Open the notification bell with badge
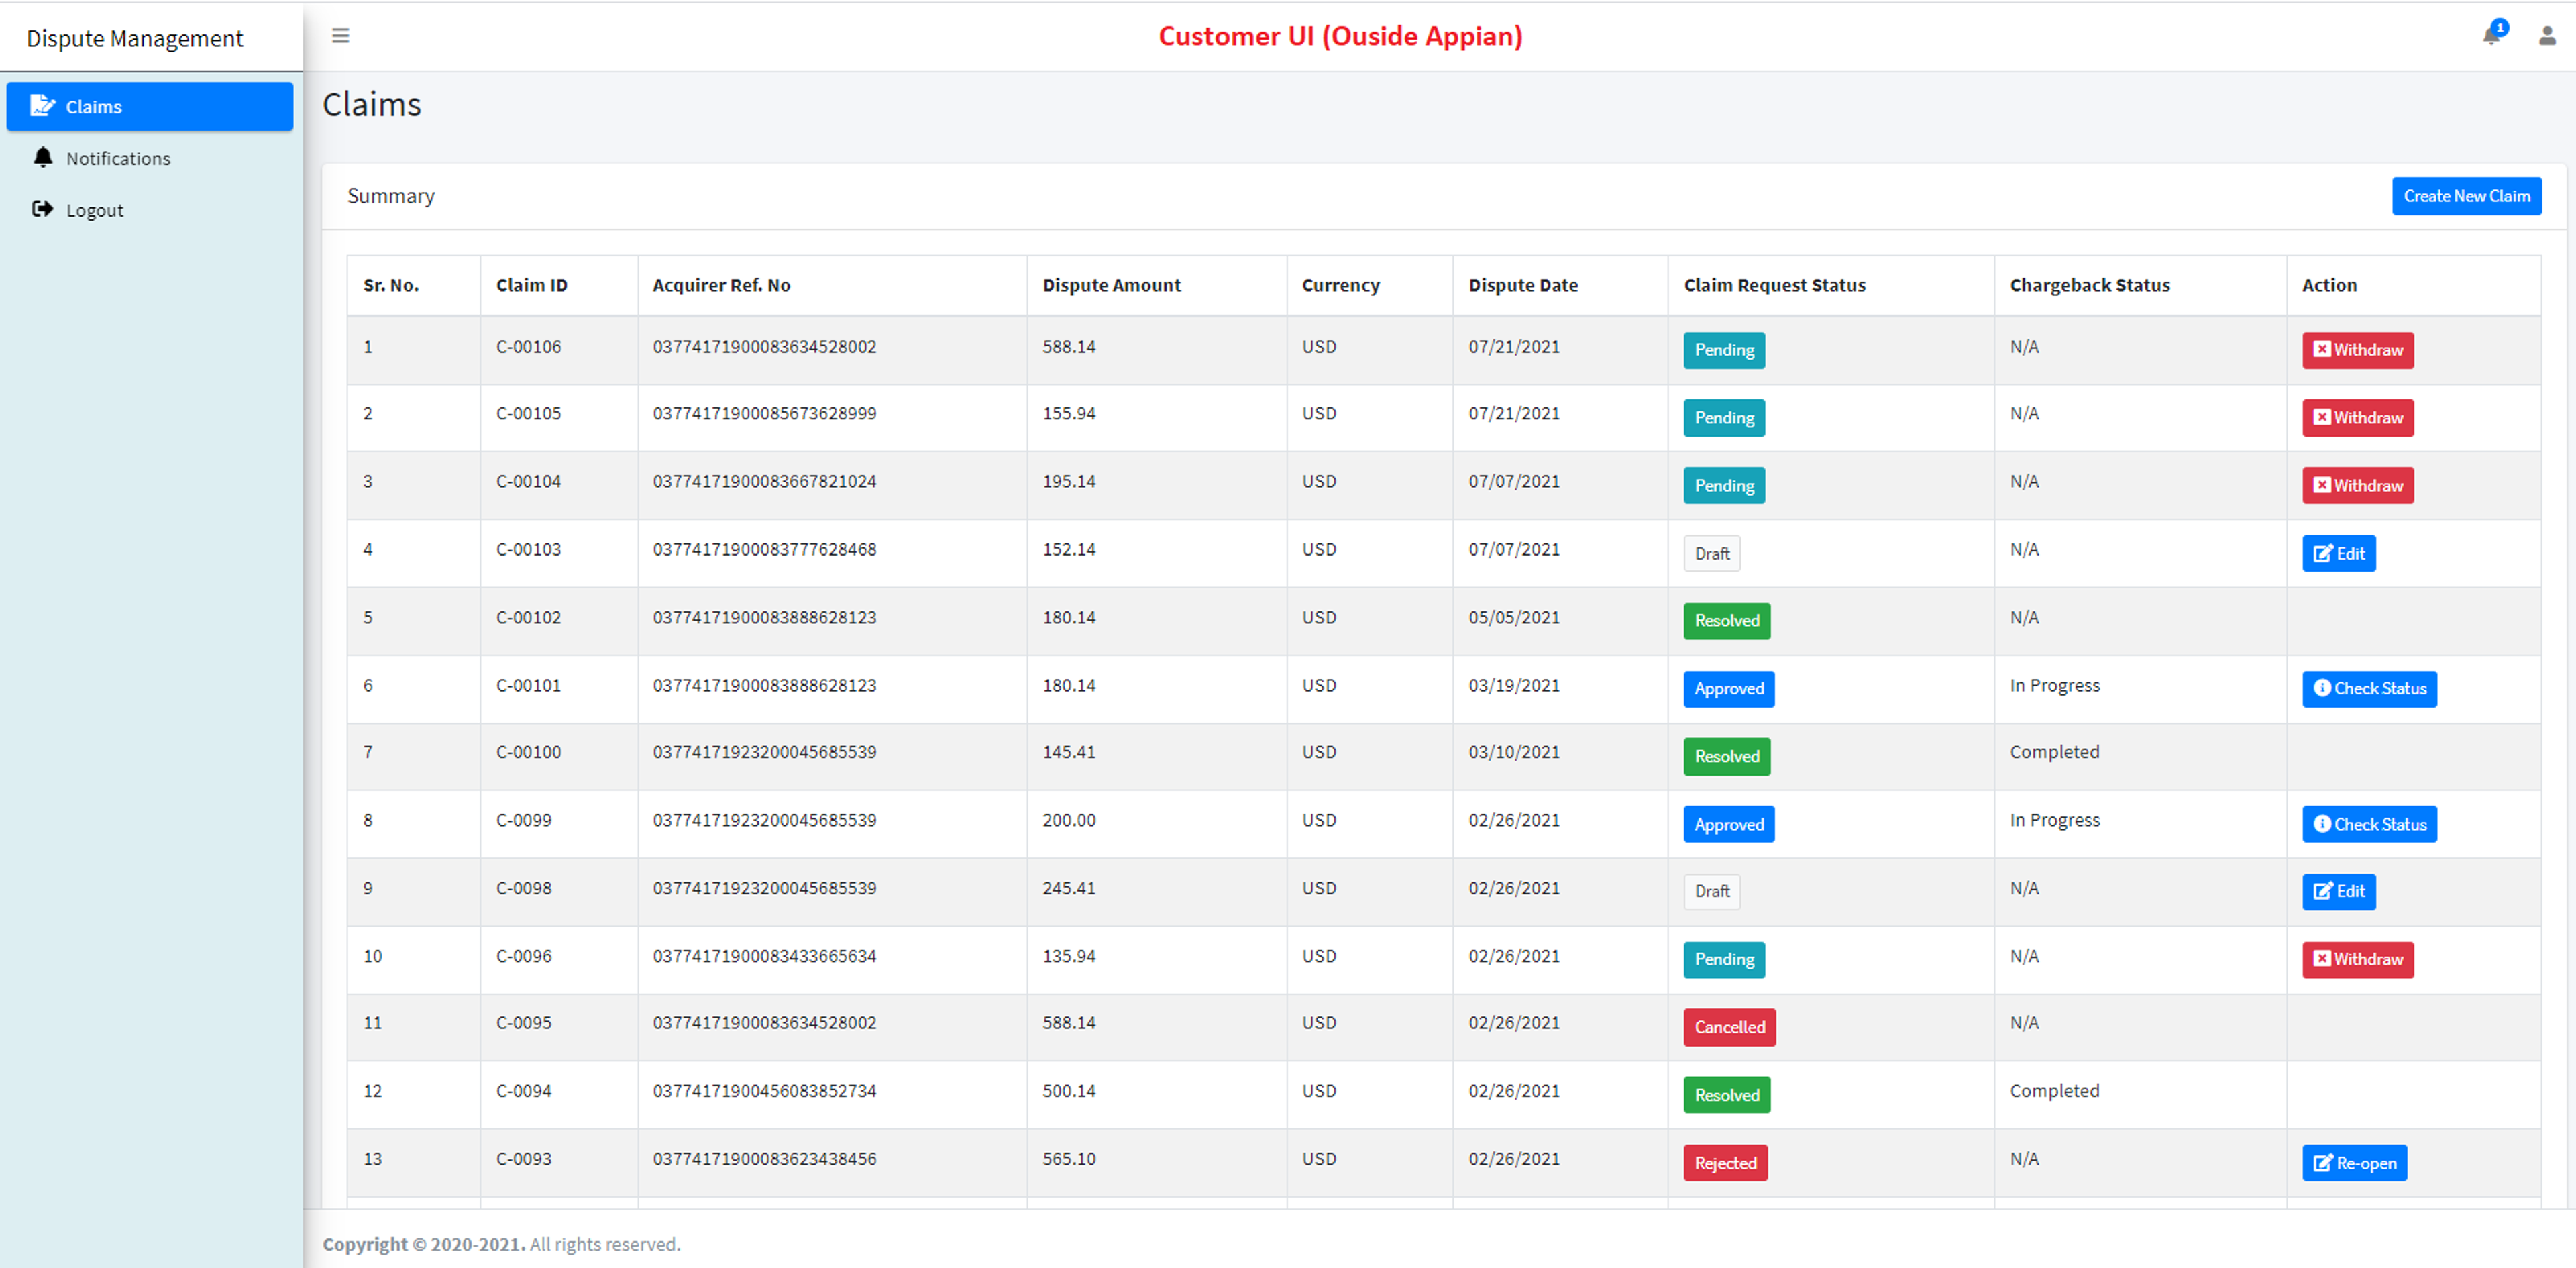Screen dimensions: 2576x1268 pyautogui.click(x=2494, y=33)
